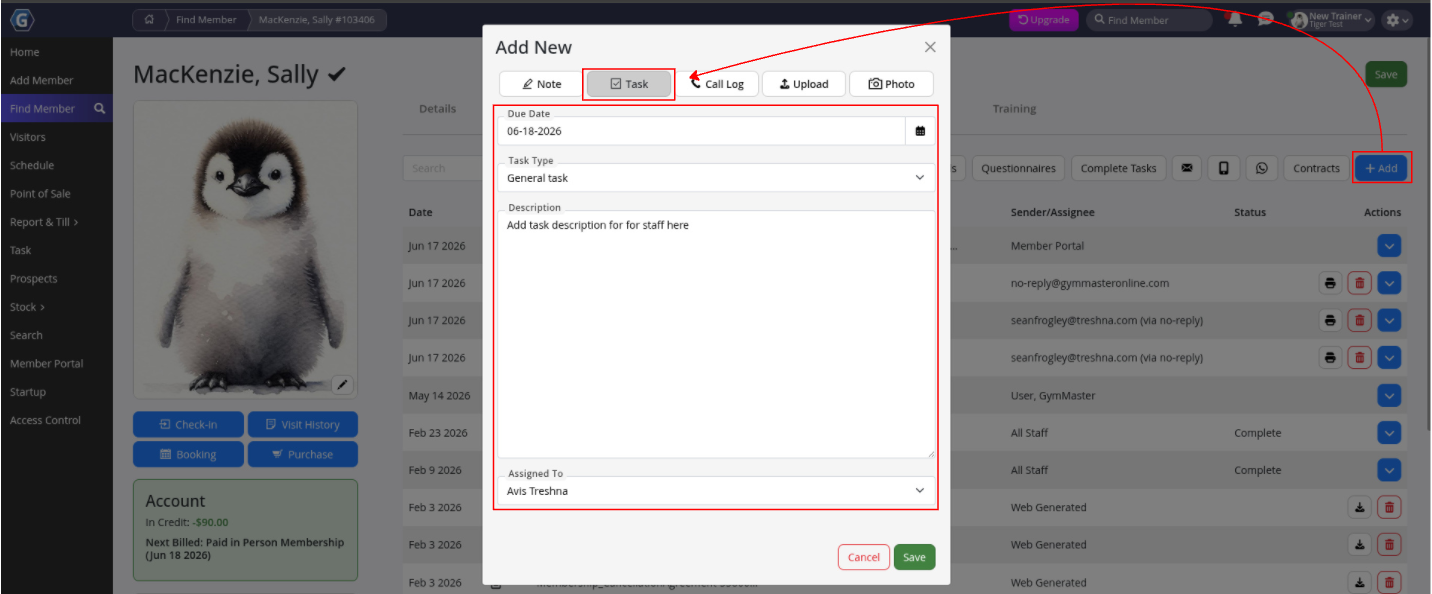Expand actions for no-reply@gymmasteronline.com row
The width and height of the screenshot is (1432, 594).
1389,283
